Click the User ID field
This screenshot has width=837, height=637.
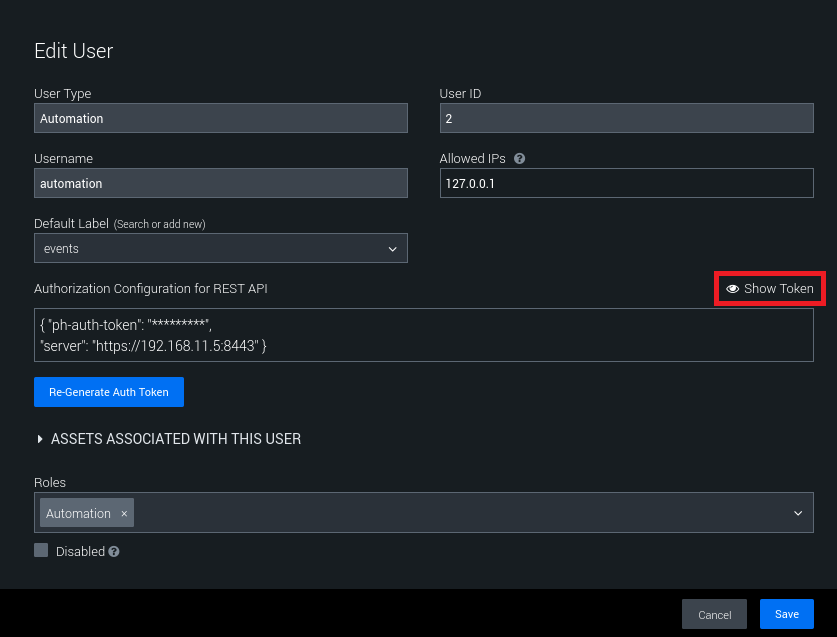coord(626,118)
